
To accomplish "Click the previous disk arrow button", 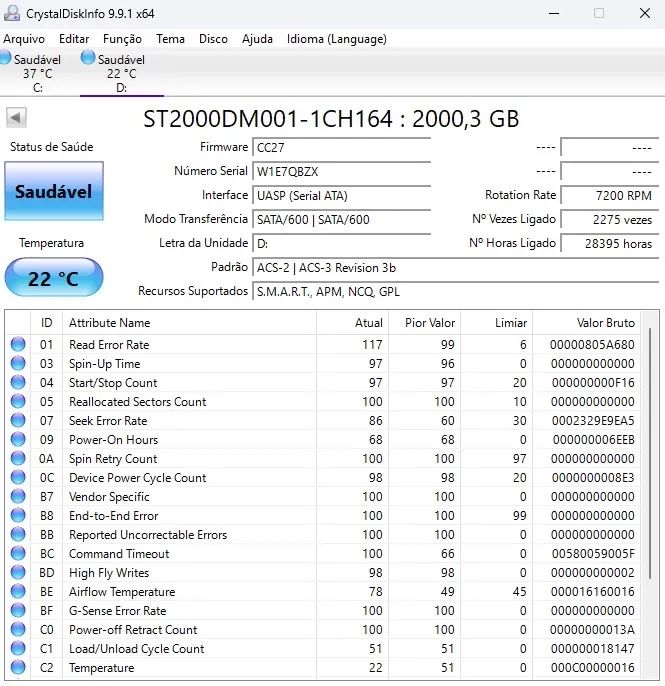I will (x=16, y=117).
